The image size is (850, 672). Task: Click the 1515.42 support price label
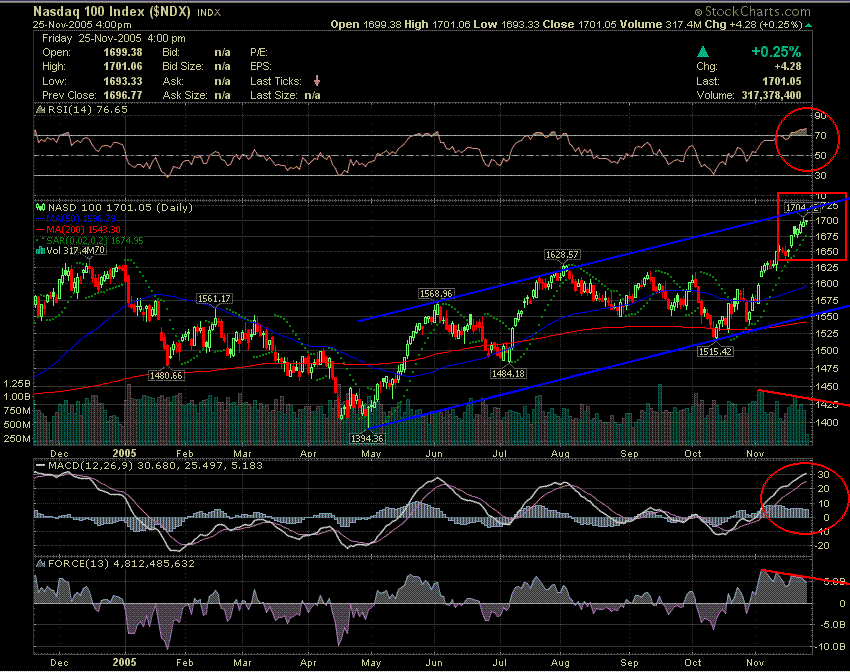point(715,352)
